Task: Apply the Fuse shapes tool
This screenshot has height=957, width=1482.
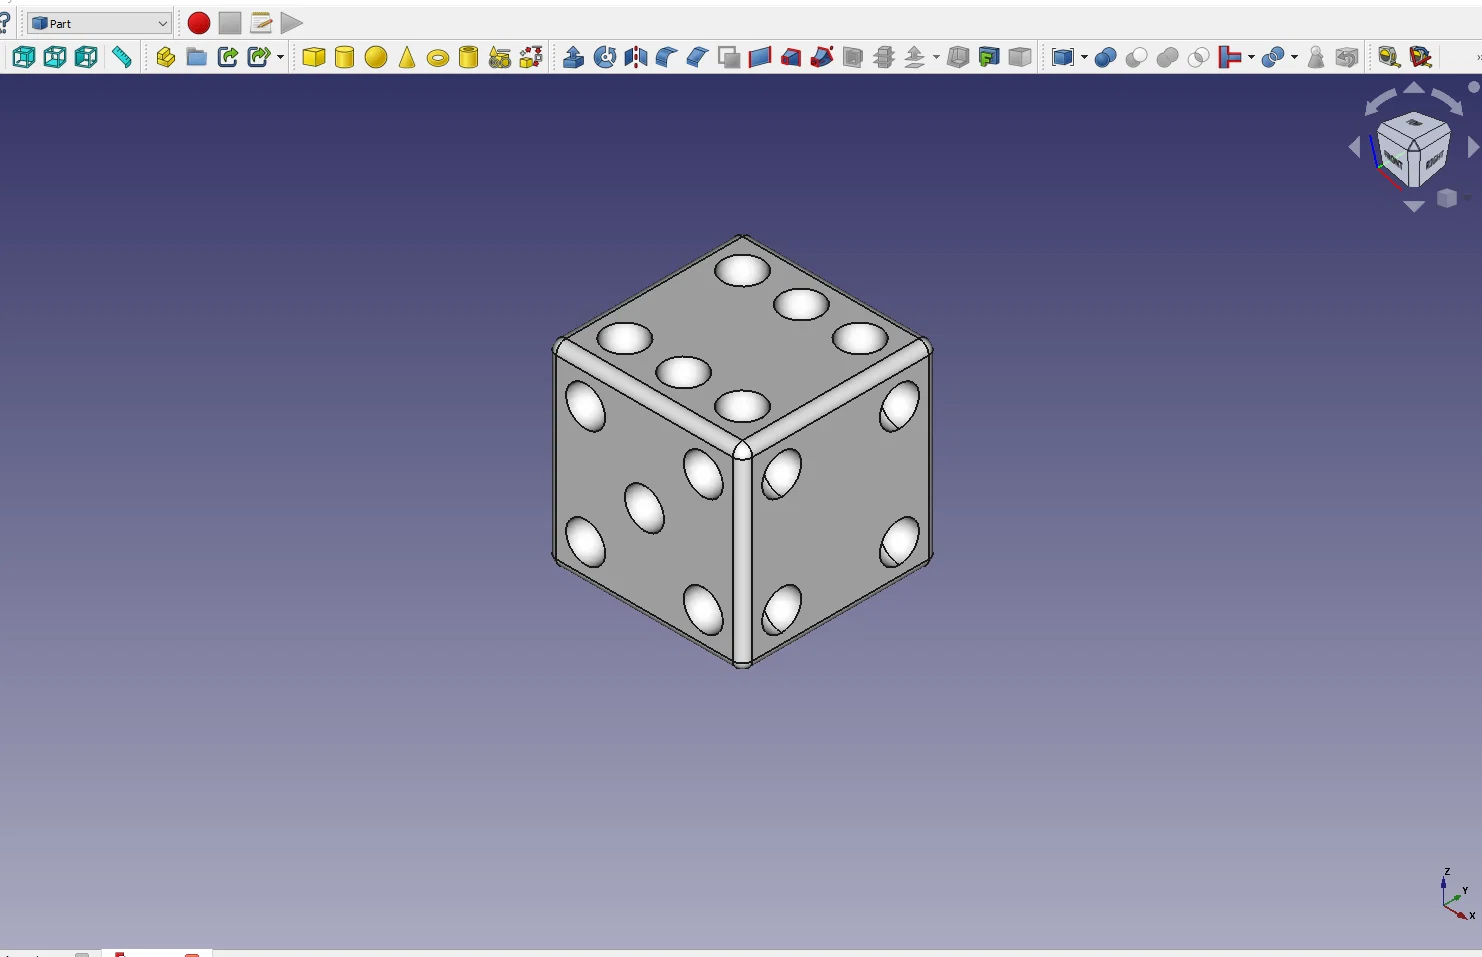Action: pos(1167,57)
